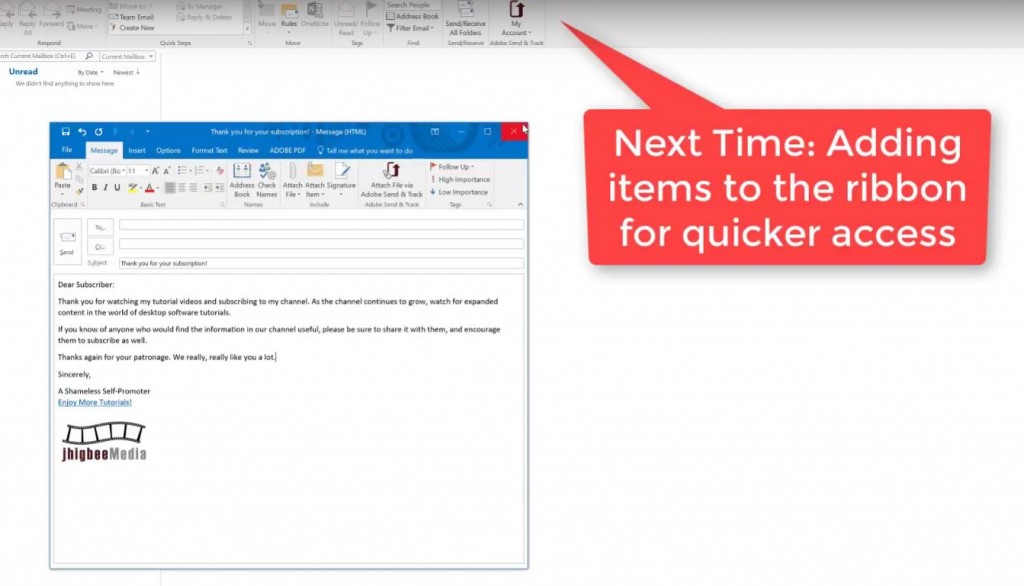
Task: Apply the red font color
Action: point(150,188)
